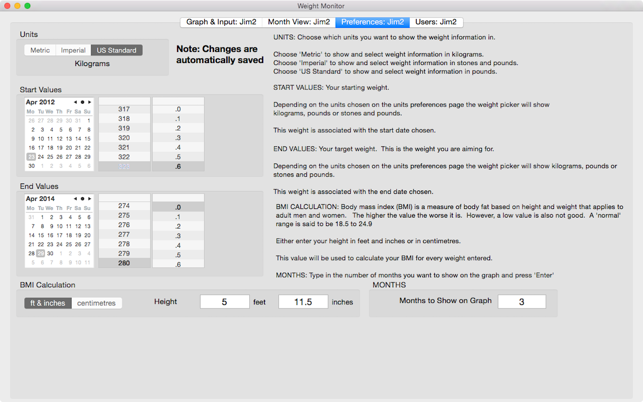Select 320 in start weight picker
Image resolution: width=643 pixels, height=402 pixels.
[x=124, y=138]
